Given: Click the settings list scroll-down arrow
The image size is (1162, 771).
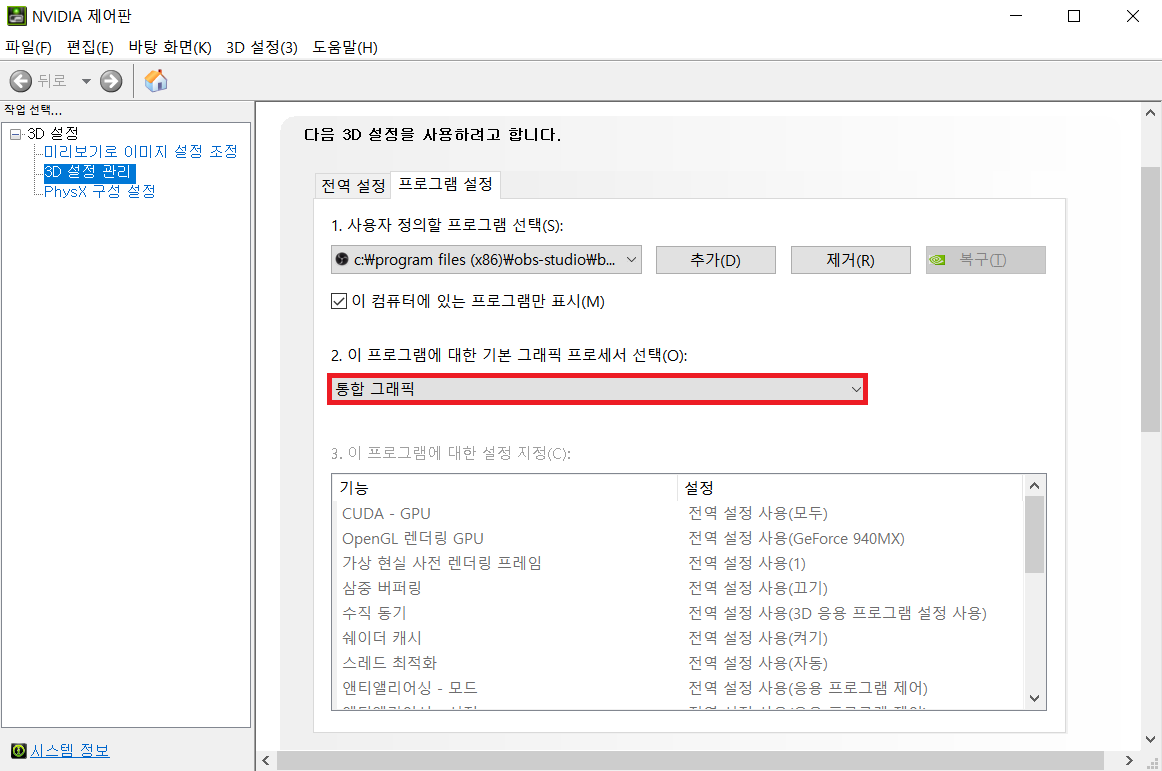Looking at the screenshot, I should (x=1035, y=698).
